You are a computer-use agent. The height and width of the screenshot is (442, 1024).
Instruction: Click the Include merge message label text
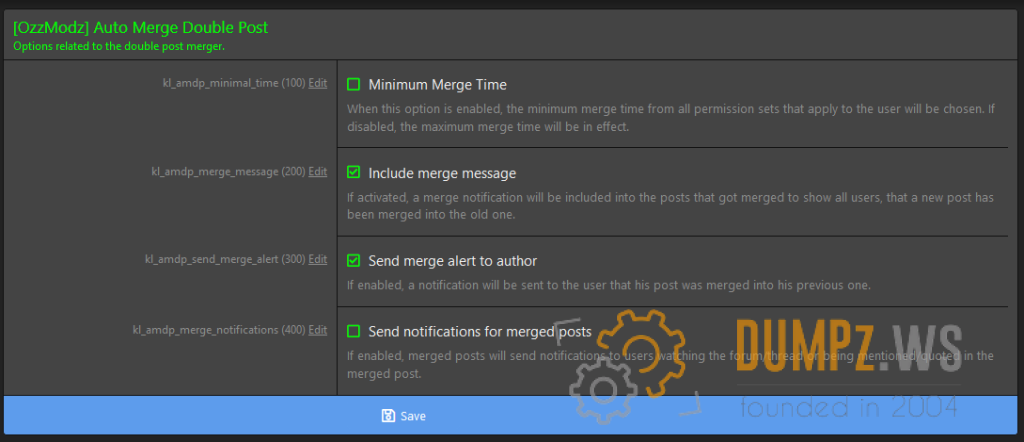click(442, 173)
